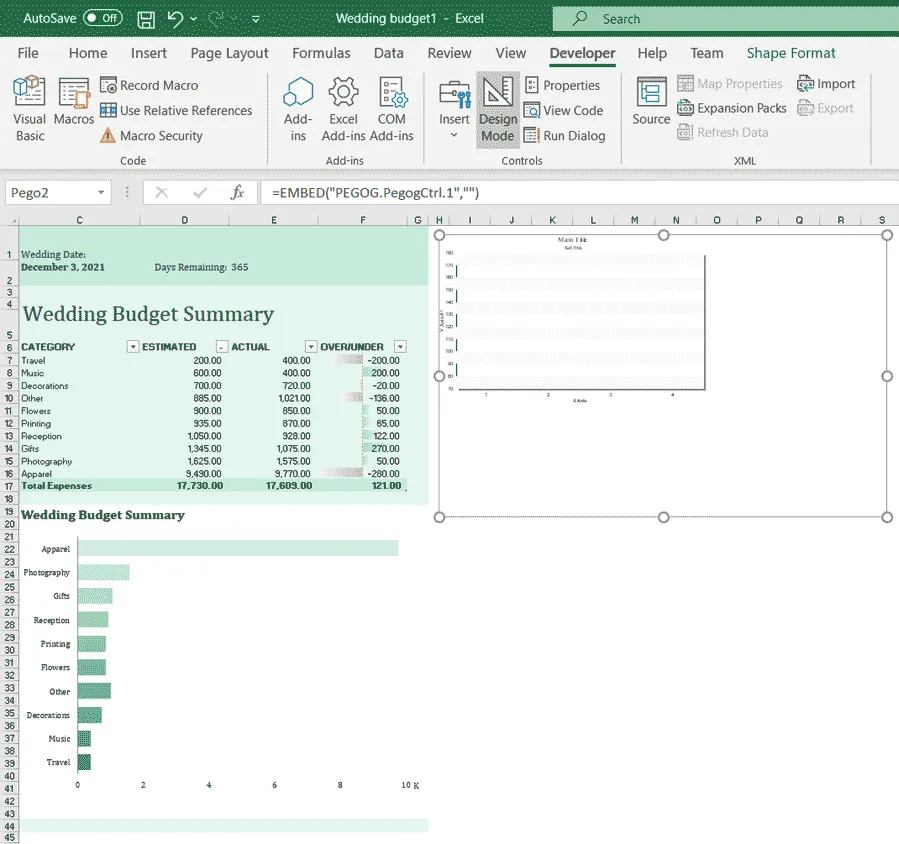The image size is (899, 844).
Task: Open the Shape Format tab
Action: [791, 53]
